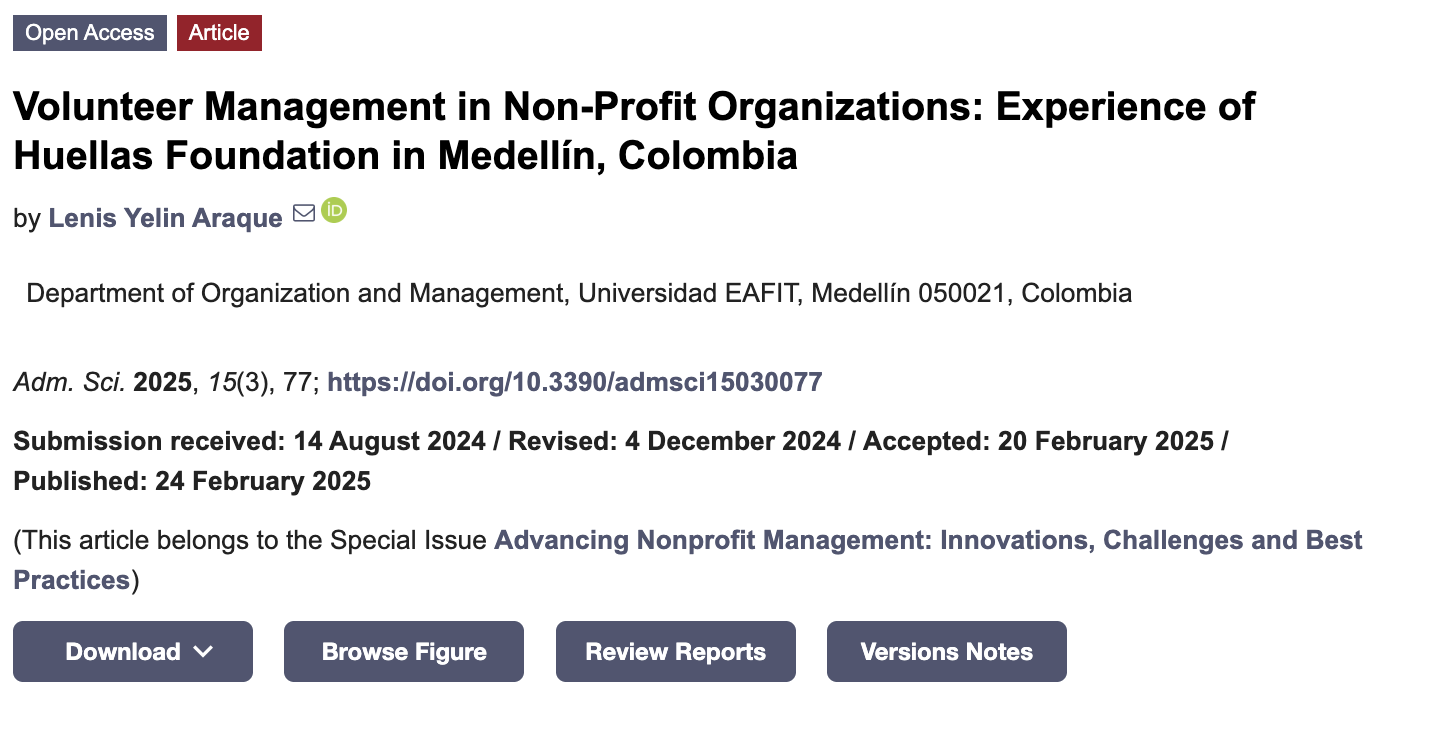1446x750 pixels.
Task: Expand the Download dropdown chevron arrow
Action: click(203, 652)
